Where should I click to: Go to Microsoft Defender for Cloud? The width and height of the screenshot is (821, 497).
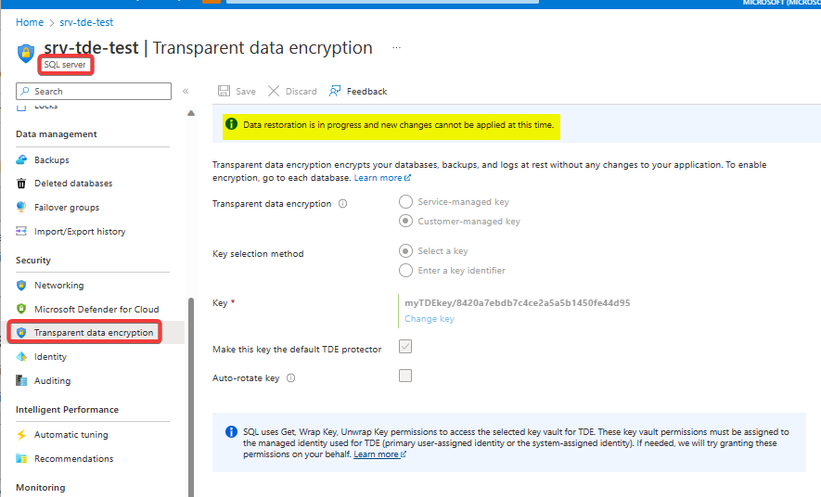coord(96,309)
